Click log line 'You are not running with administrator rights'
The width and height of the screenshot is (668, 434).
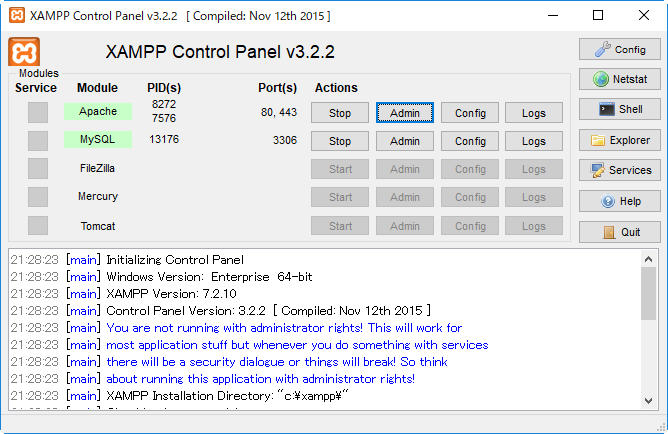(x=284, y=328)
